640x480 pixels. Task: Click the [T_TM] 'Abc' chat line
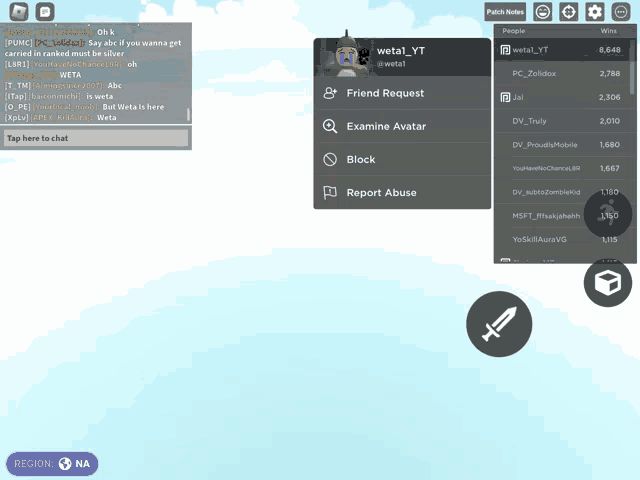(x=63, y=85)
